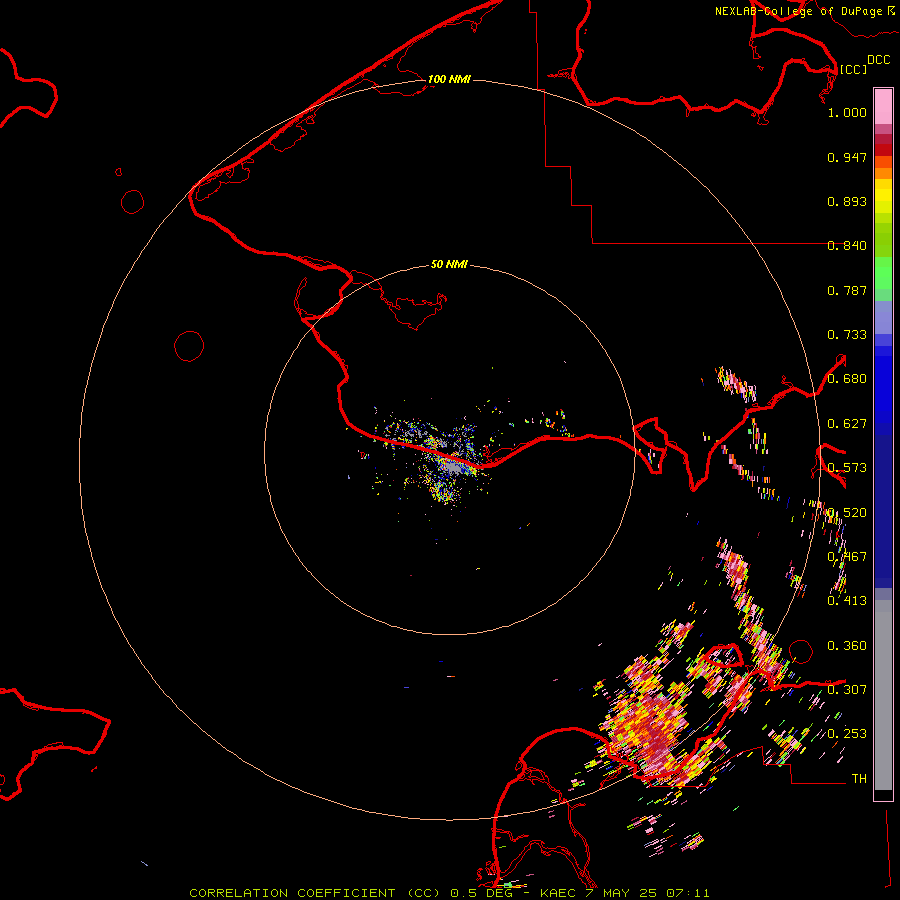The height and width of the screenshot is (900, 900).
Task: Click the 100 NMI range ring label
Action: click(x=449, y=79)
